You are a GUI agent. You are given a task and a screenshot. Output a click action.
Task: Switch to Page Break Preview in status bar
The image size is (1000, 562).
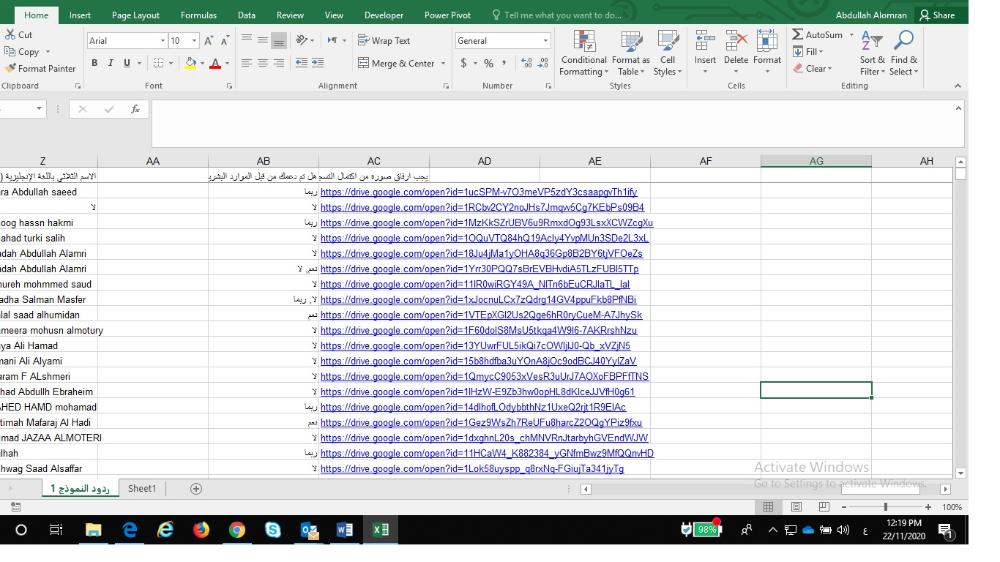pyautogui.click(x=823, y=507)
